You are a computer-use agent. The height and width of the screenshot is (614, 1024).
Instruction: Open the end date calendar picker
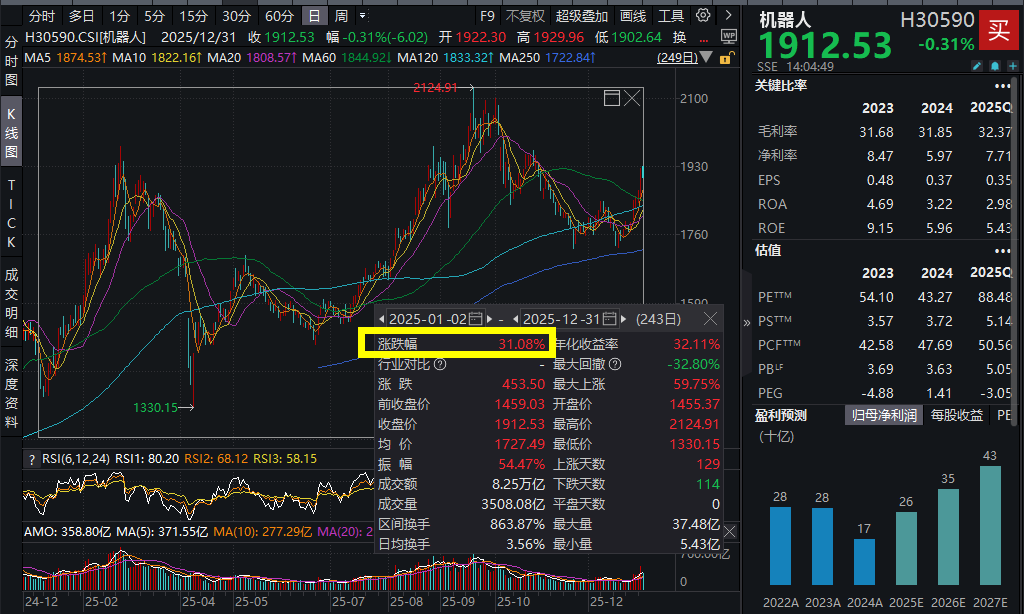608,319
